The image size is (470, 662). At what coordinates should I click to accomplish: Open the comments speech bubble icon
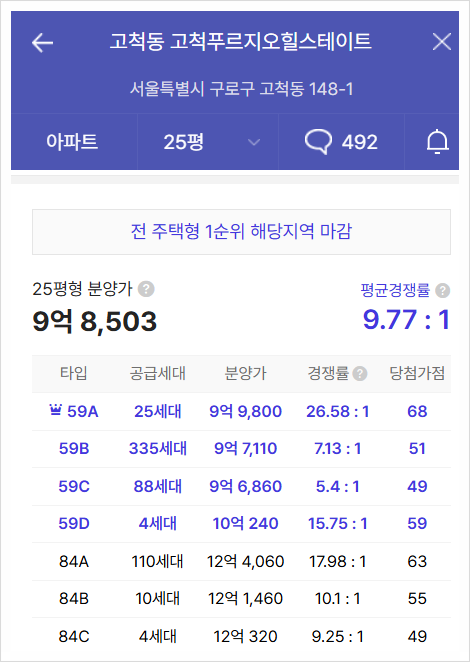coord(318,142)
